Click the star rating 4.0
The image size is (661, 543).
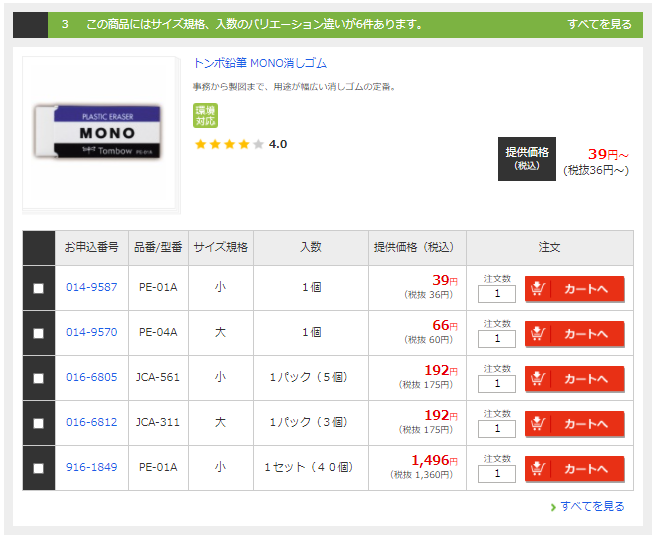click(241, 145)
